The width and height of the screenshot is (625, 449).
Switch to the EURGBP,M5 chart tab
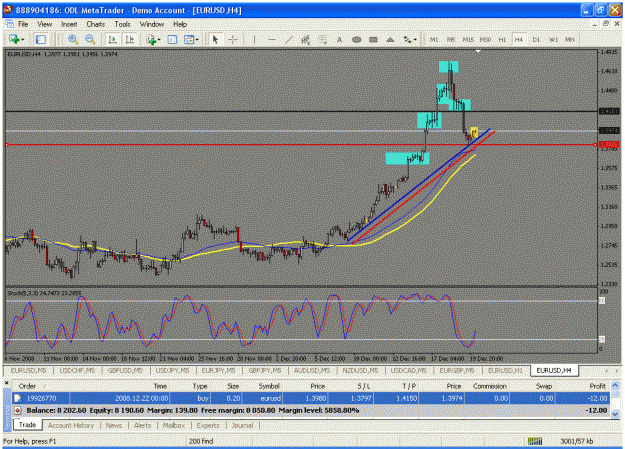click(x=457, y=370)
